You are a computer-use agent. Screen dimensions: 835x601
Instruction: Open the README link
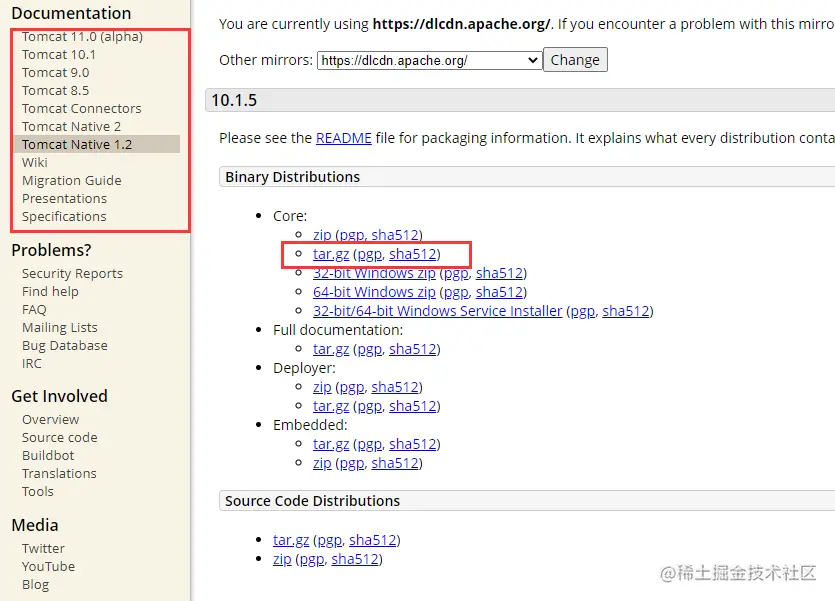point(343,138)
